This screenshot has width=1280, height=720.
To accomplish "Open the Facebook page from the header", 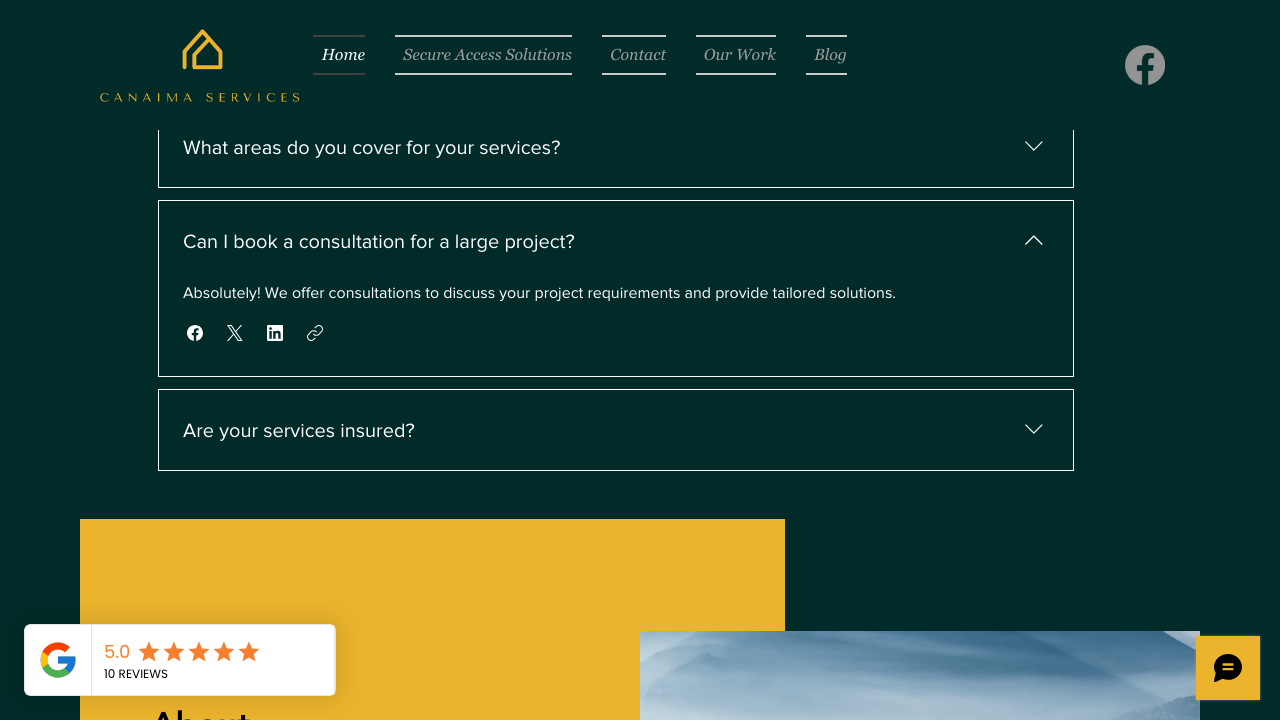I will (1144, 64).
